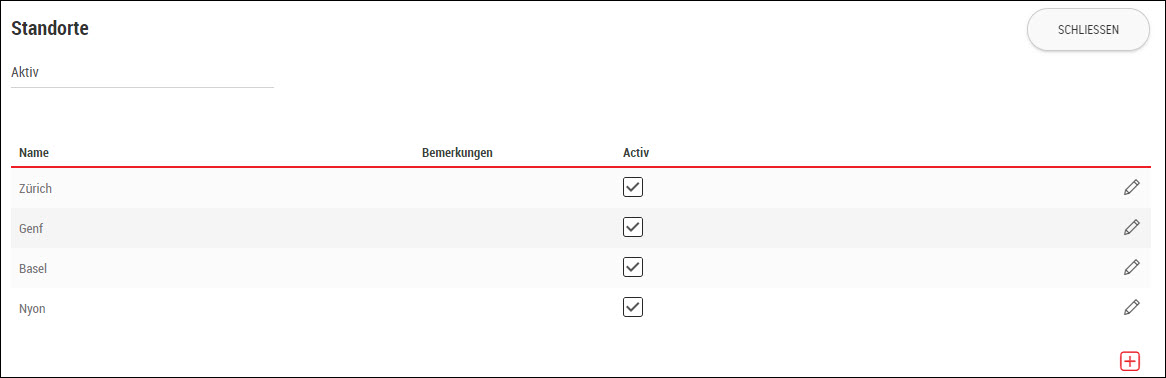
Task: Add a new location with red plus icon
Action: 1130,361
